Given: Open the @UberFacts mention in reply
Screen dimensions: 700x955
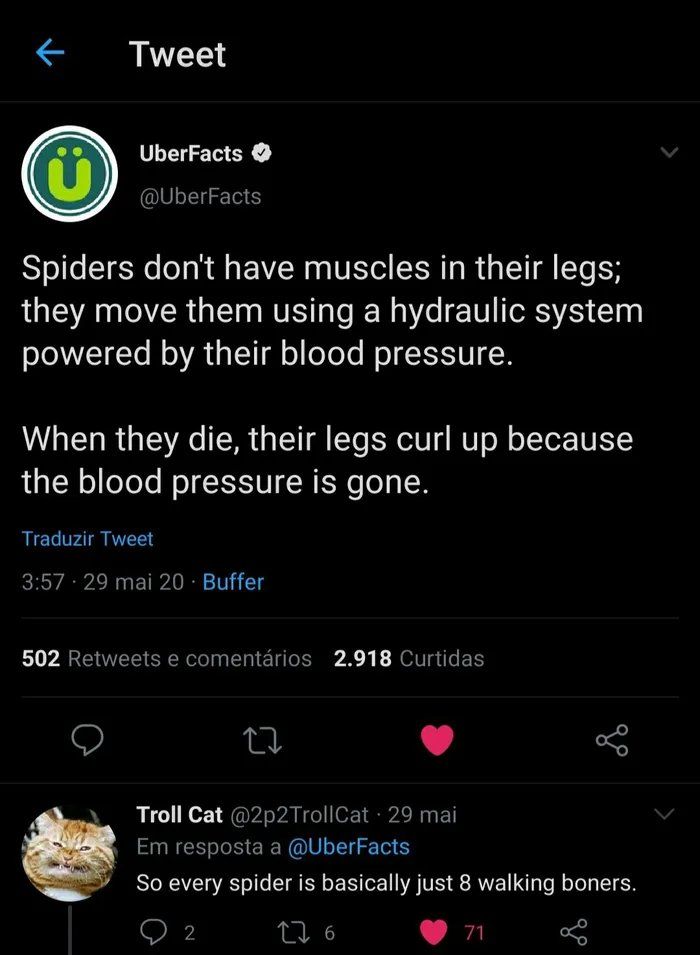Looking at the screenshot, I should click(x=348, y=847).
